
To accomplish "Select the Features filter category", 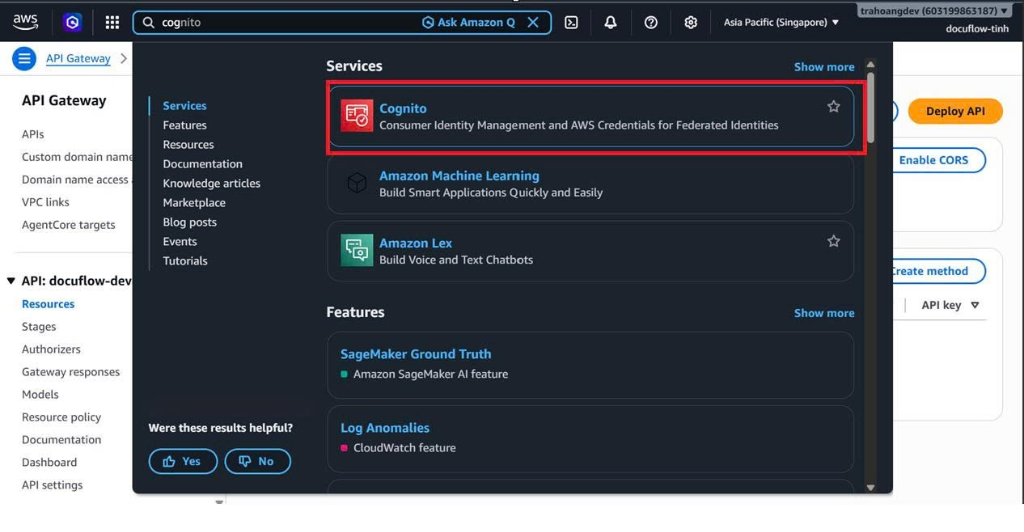I will 184,125.
